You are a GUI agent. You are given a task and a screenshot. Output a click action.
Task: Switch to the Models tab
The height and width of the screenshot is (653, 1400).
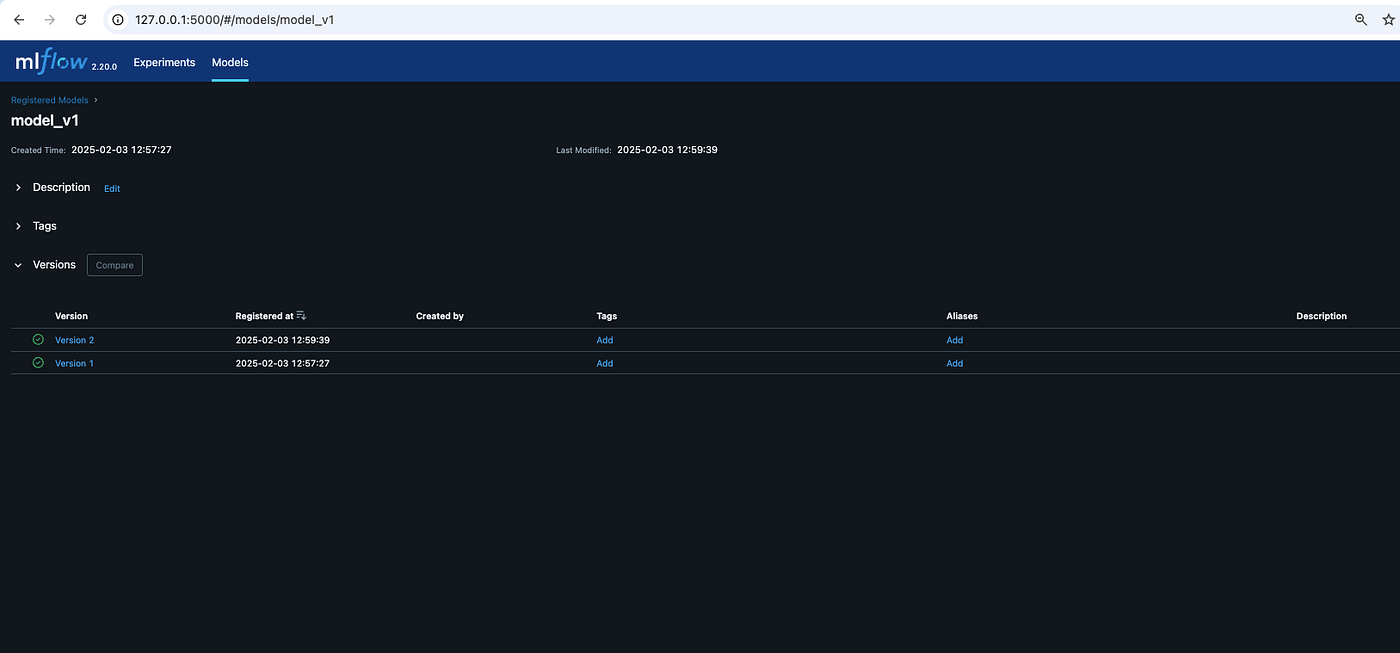(x=230, y=62)
